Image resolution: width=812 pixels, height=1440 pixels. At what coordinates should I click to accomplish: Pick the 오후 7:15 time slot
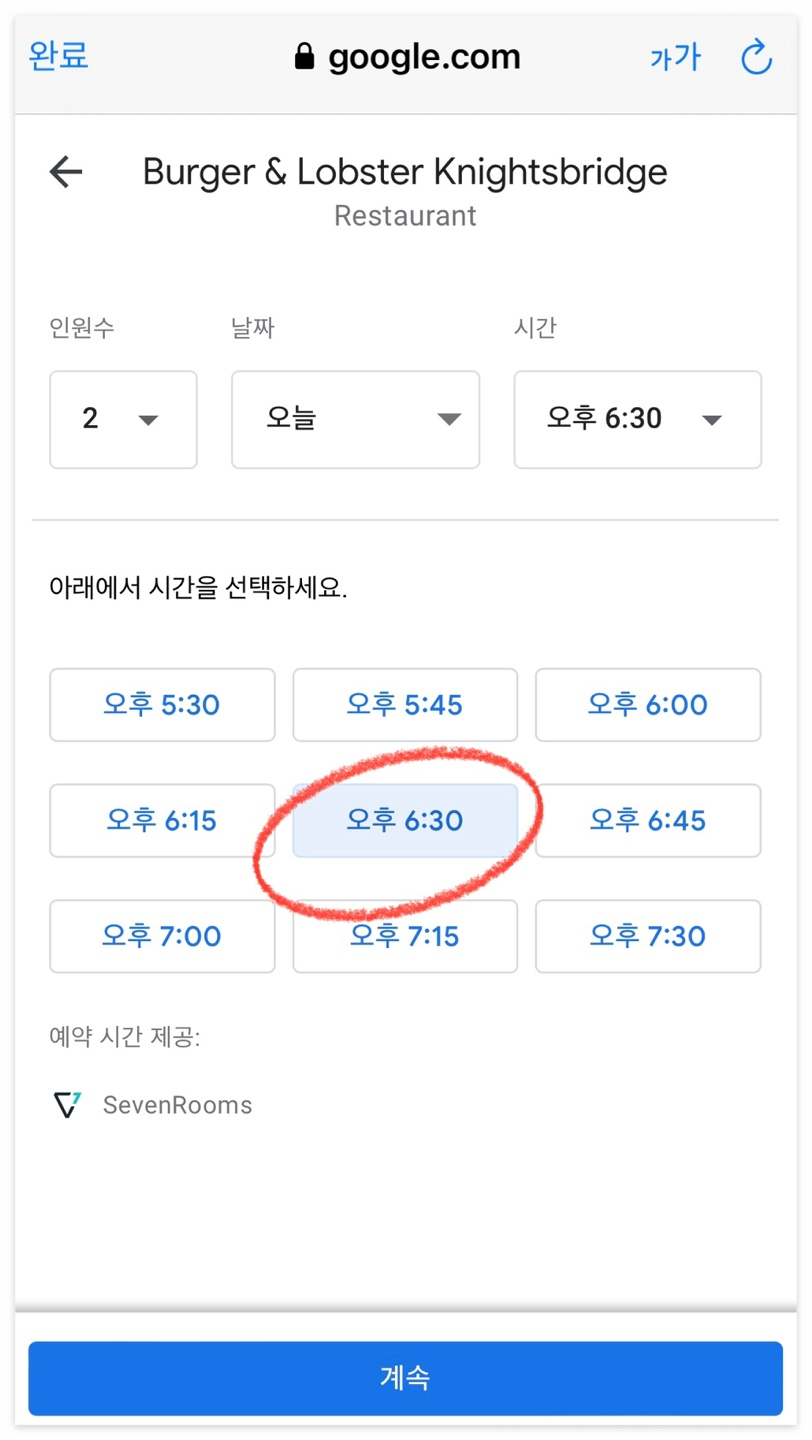(405, 937)
